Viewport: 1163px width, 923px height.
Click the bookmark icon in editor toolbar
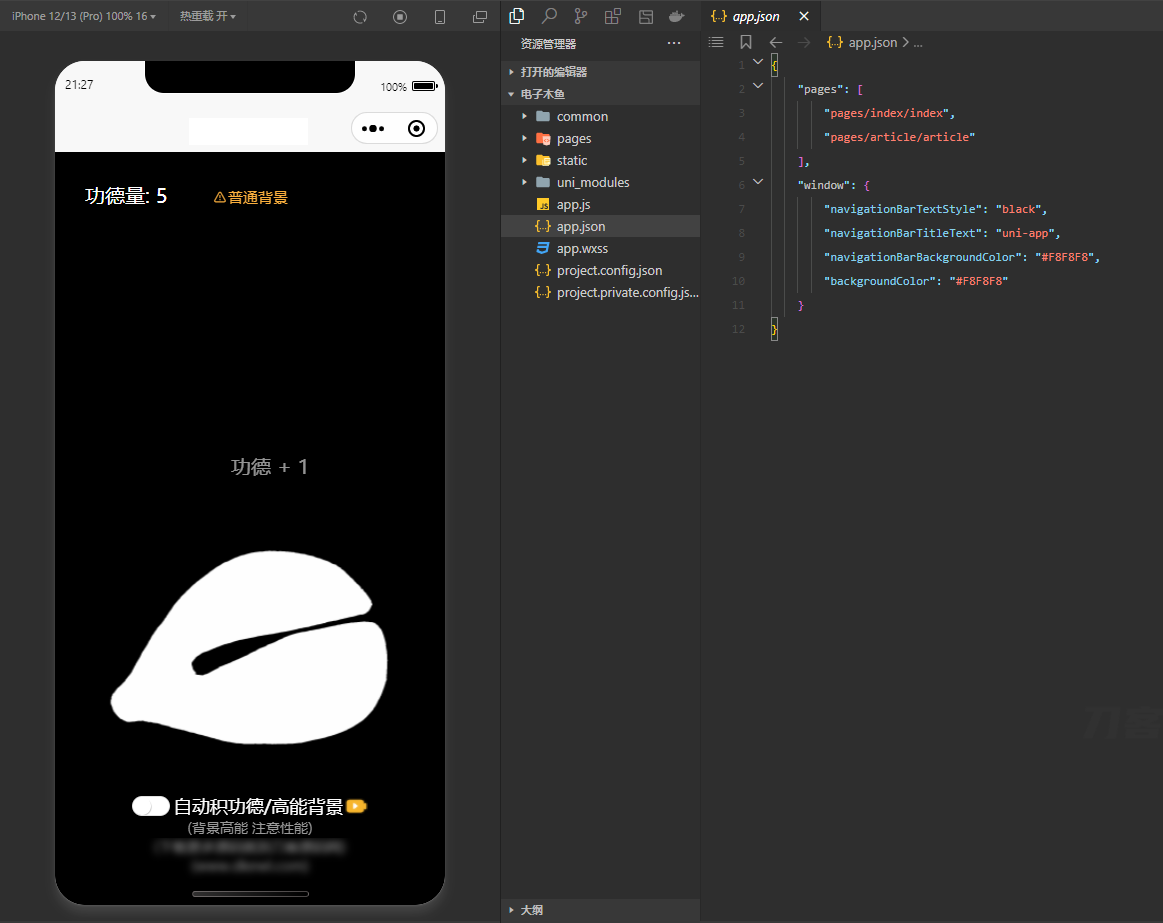[746, 42]
